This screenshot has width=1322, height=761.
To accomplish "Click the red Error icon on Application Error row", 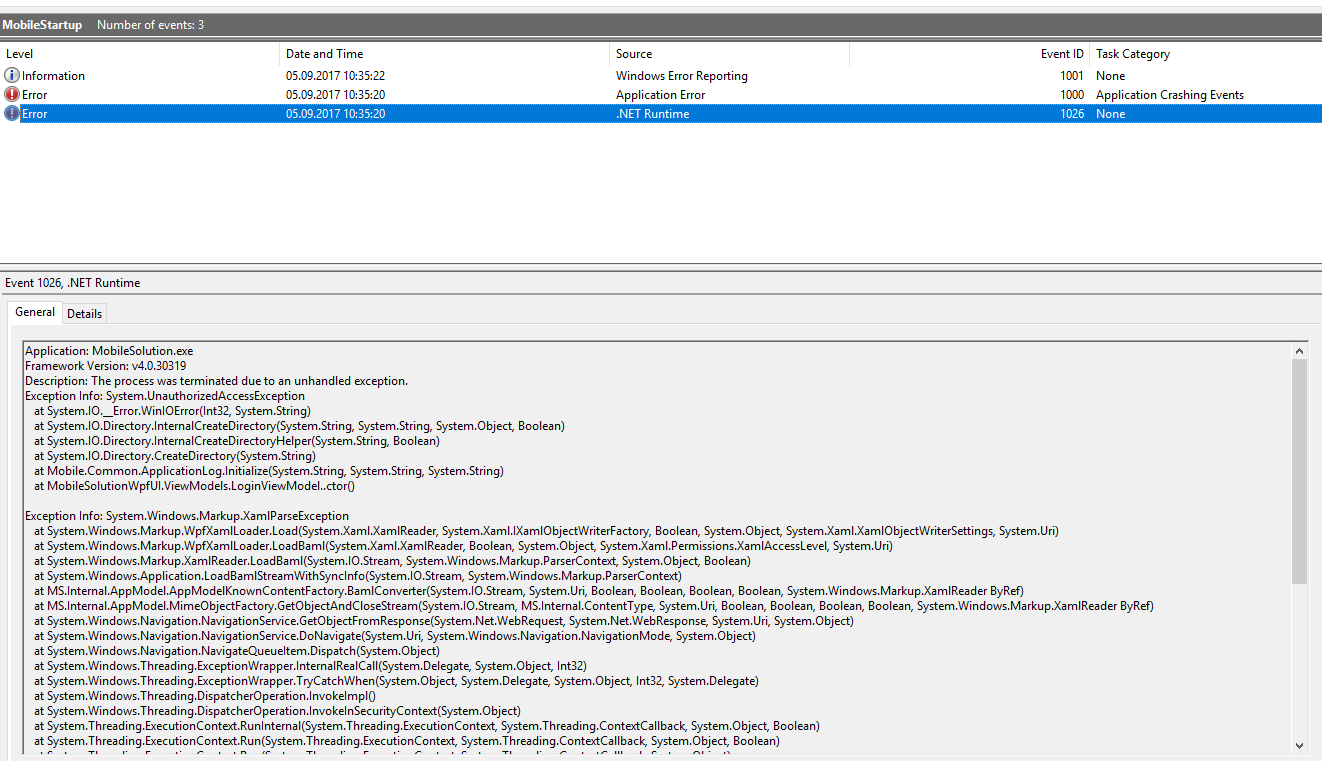I will [12, 94].
